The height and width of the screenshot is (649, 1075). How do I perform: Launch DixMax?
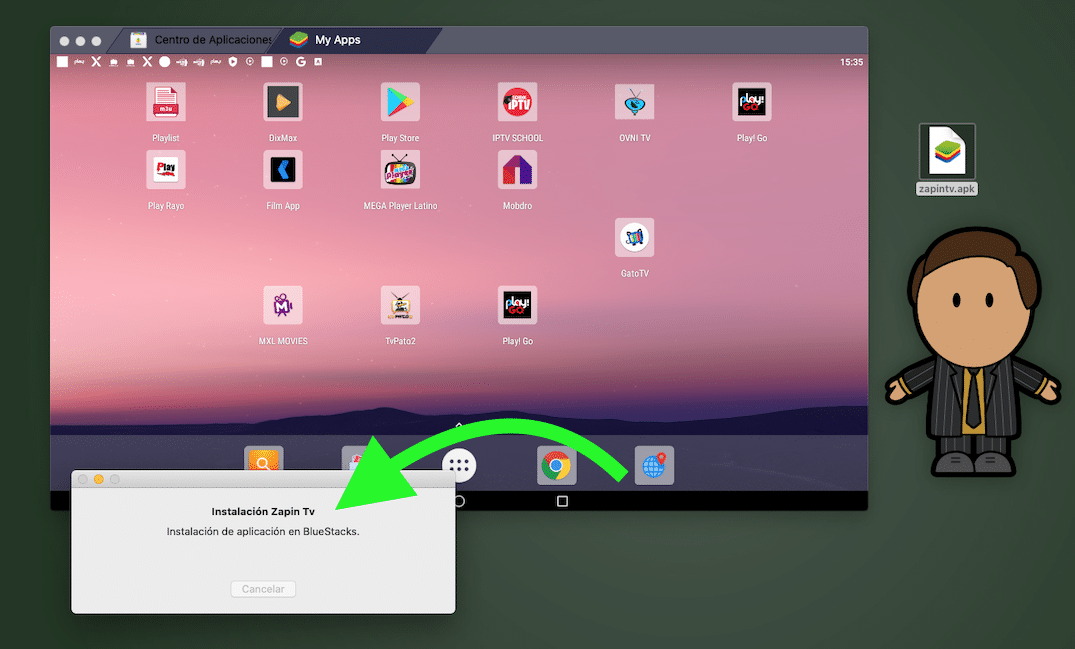pos(282,100)
